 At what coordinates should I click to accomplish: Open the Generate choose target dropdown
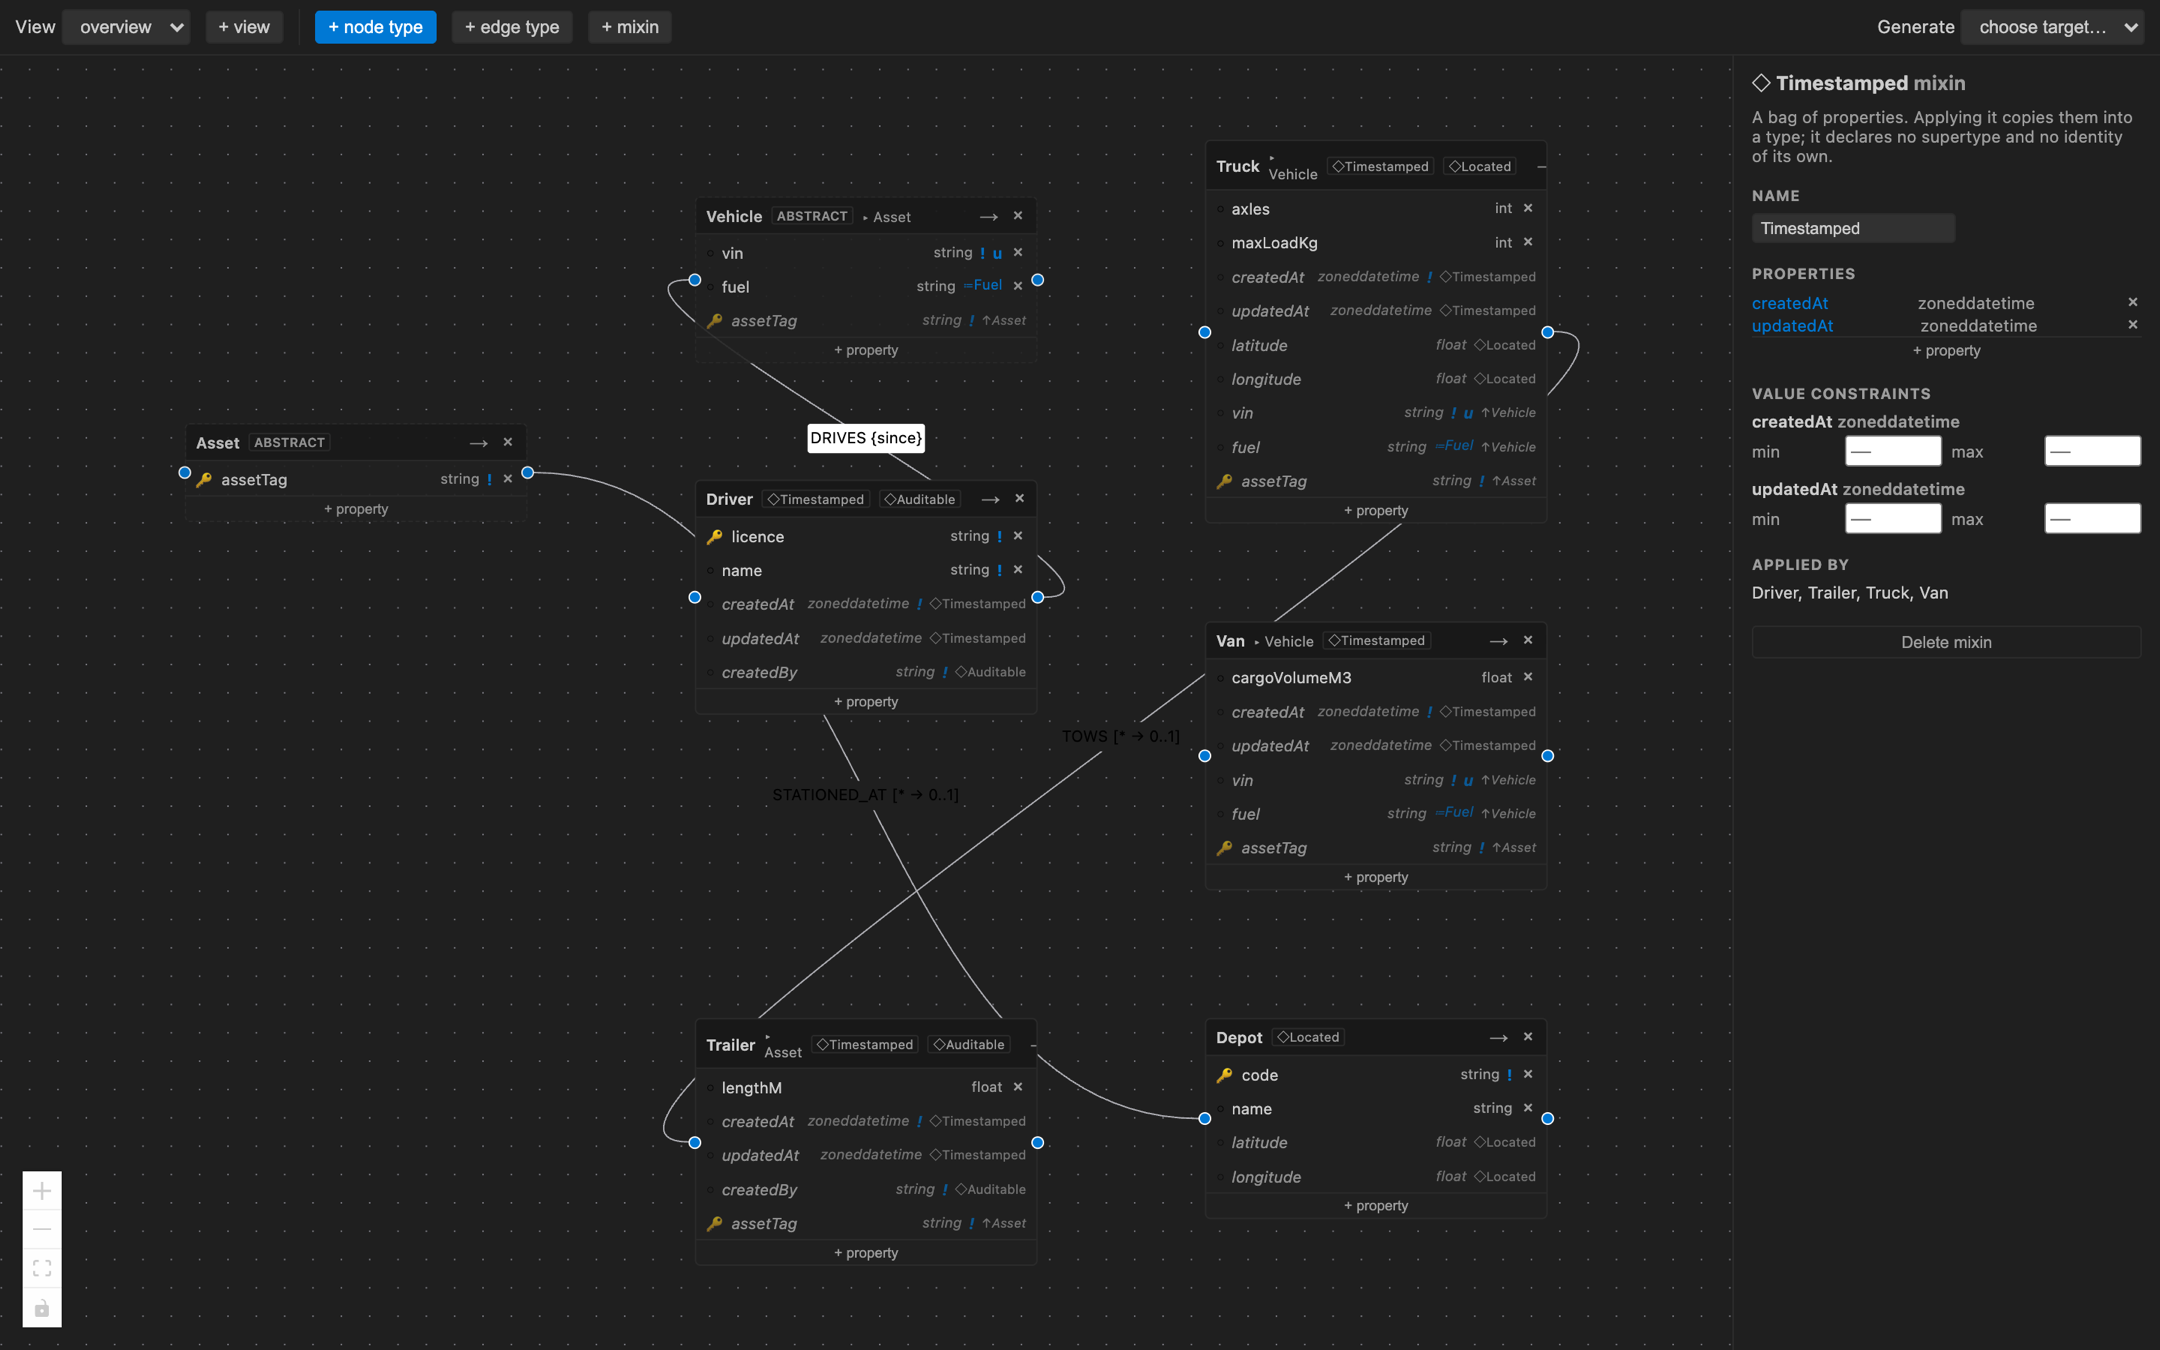[x=2052, y=27]
